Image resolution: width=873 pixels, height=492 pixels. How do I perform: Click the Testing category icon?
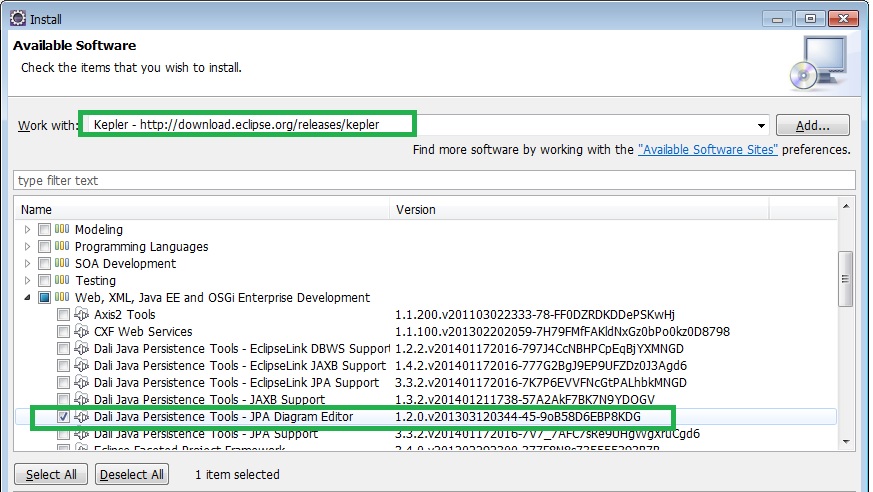[62, 281]
